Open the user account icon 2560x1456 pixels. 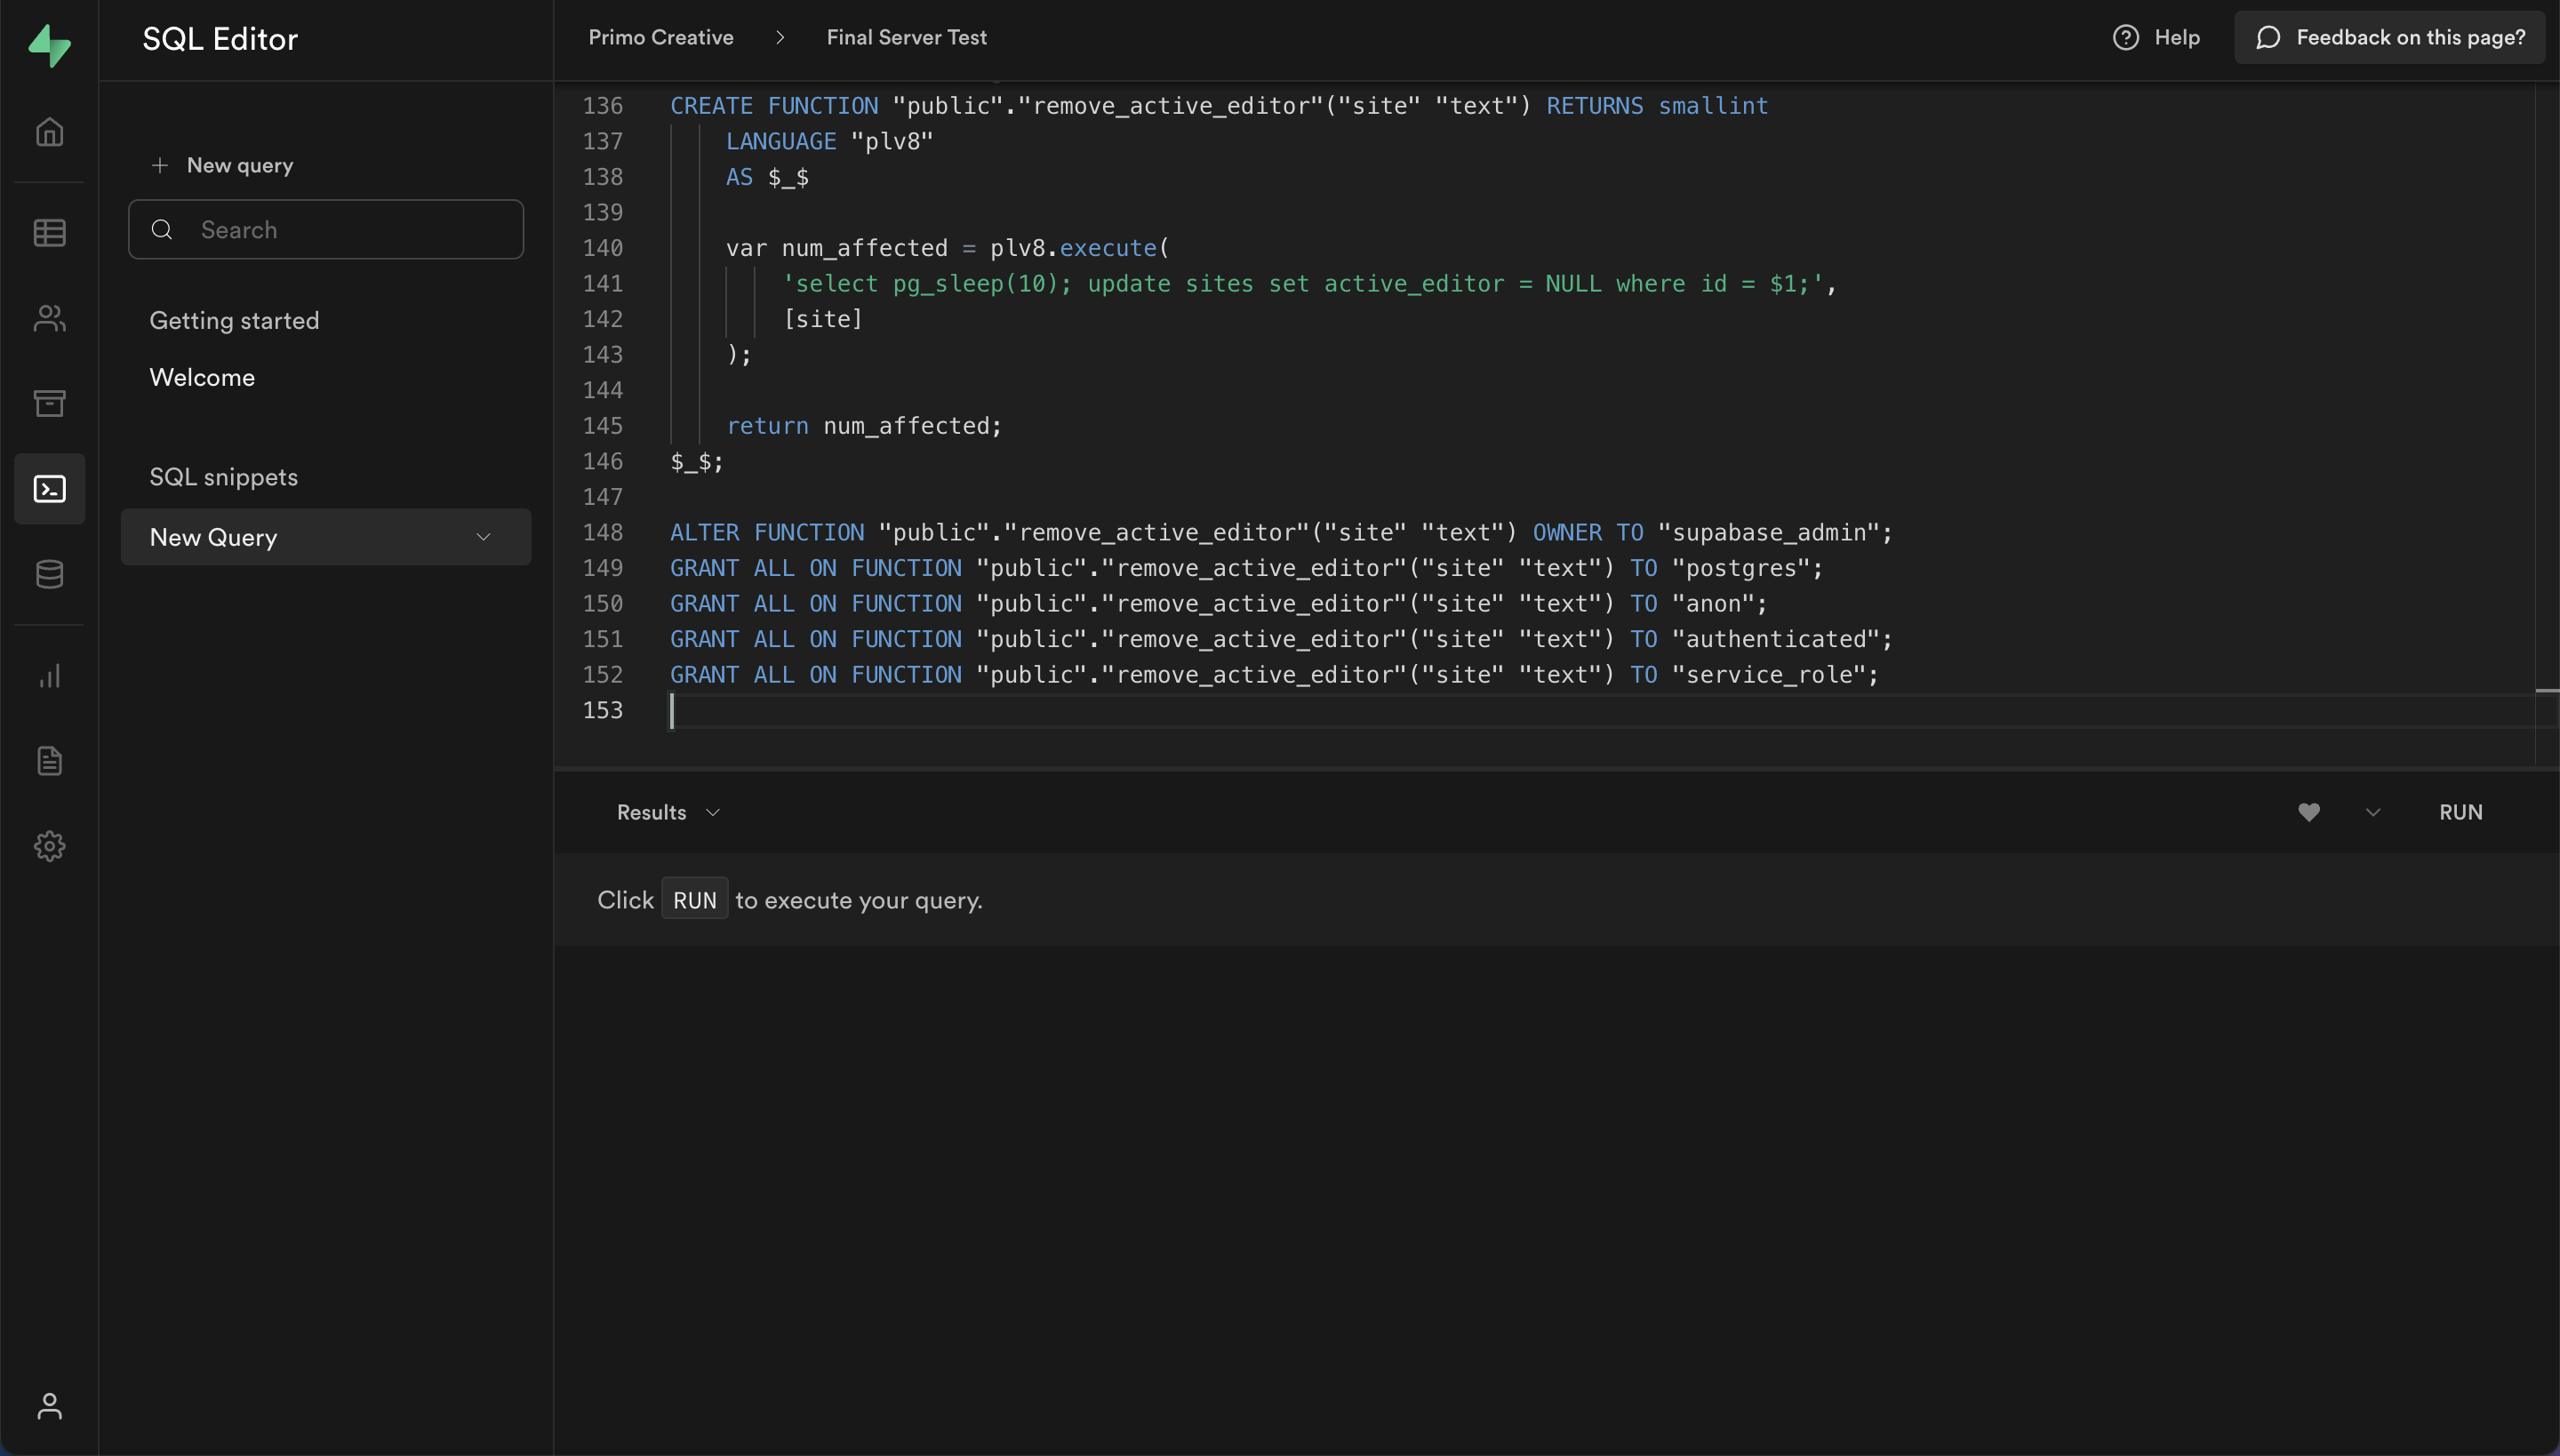tap(49, 1406)
